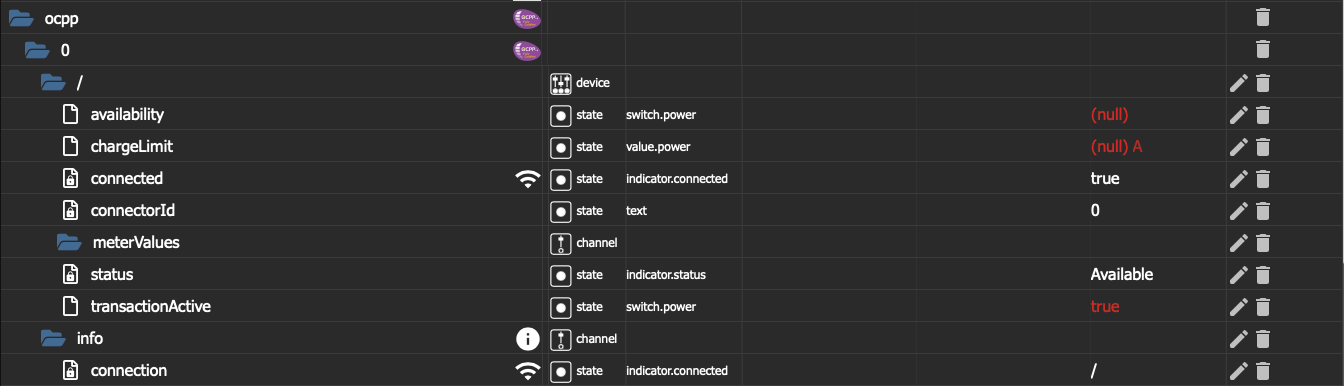This screenshot has width=1344, height=386.
Task: Click the wifi icon beside connected state
Action: click(x=527, y=179)
